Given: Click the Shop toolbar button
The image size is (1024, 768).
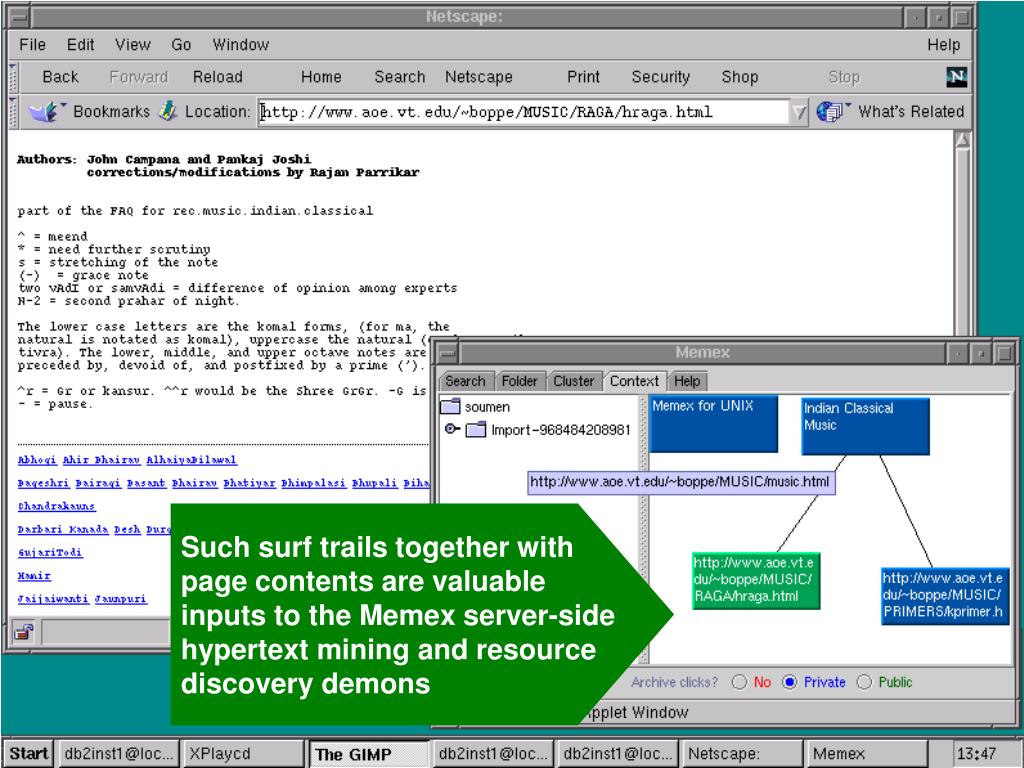Looking at the screenshot, I should [739, 77].
